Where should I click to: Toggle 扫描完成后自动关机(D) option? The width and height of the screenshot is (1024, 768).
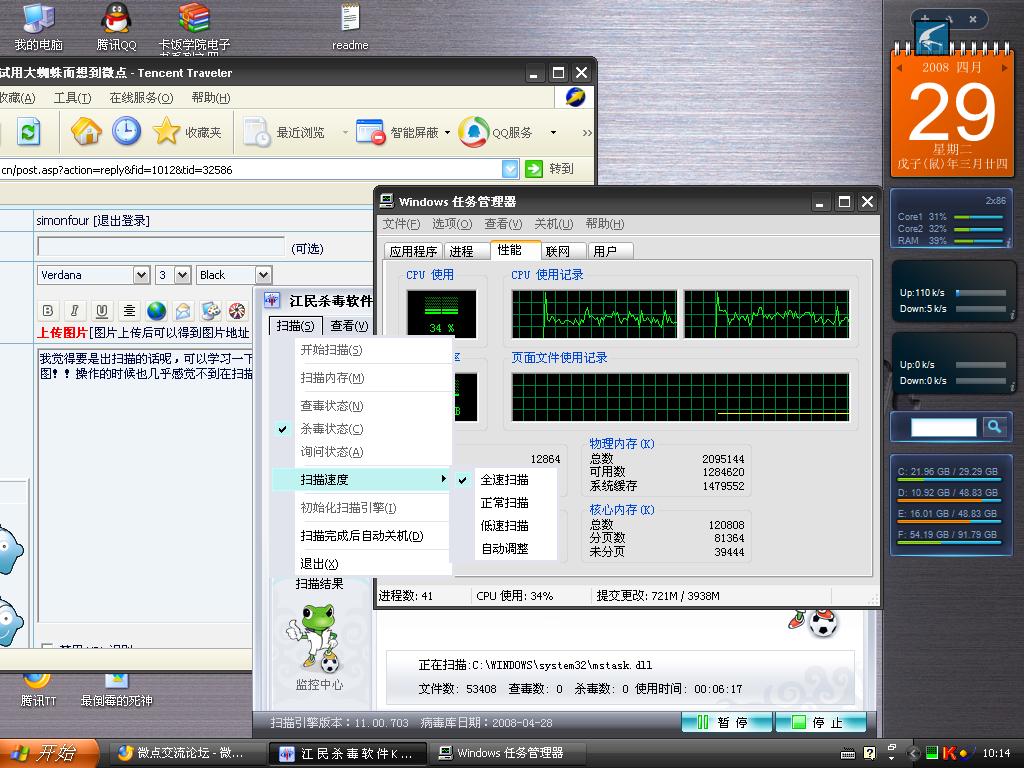361,536
